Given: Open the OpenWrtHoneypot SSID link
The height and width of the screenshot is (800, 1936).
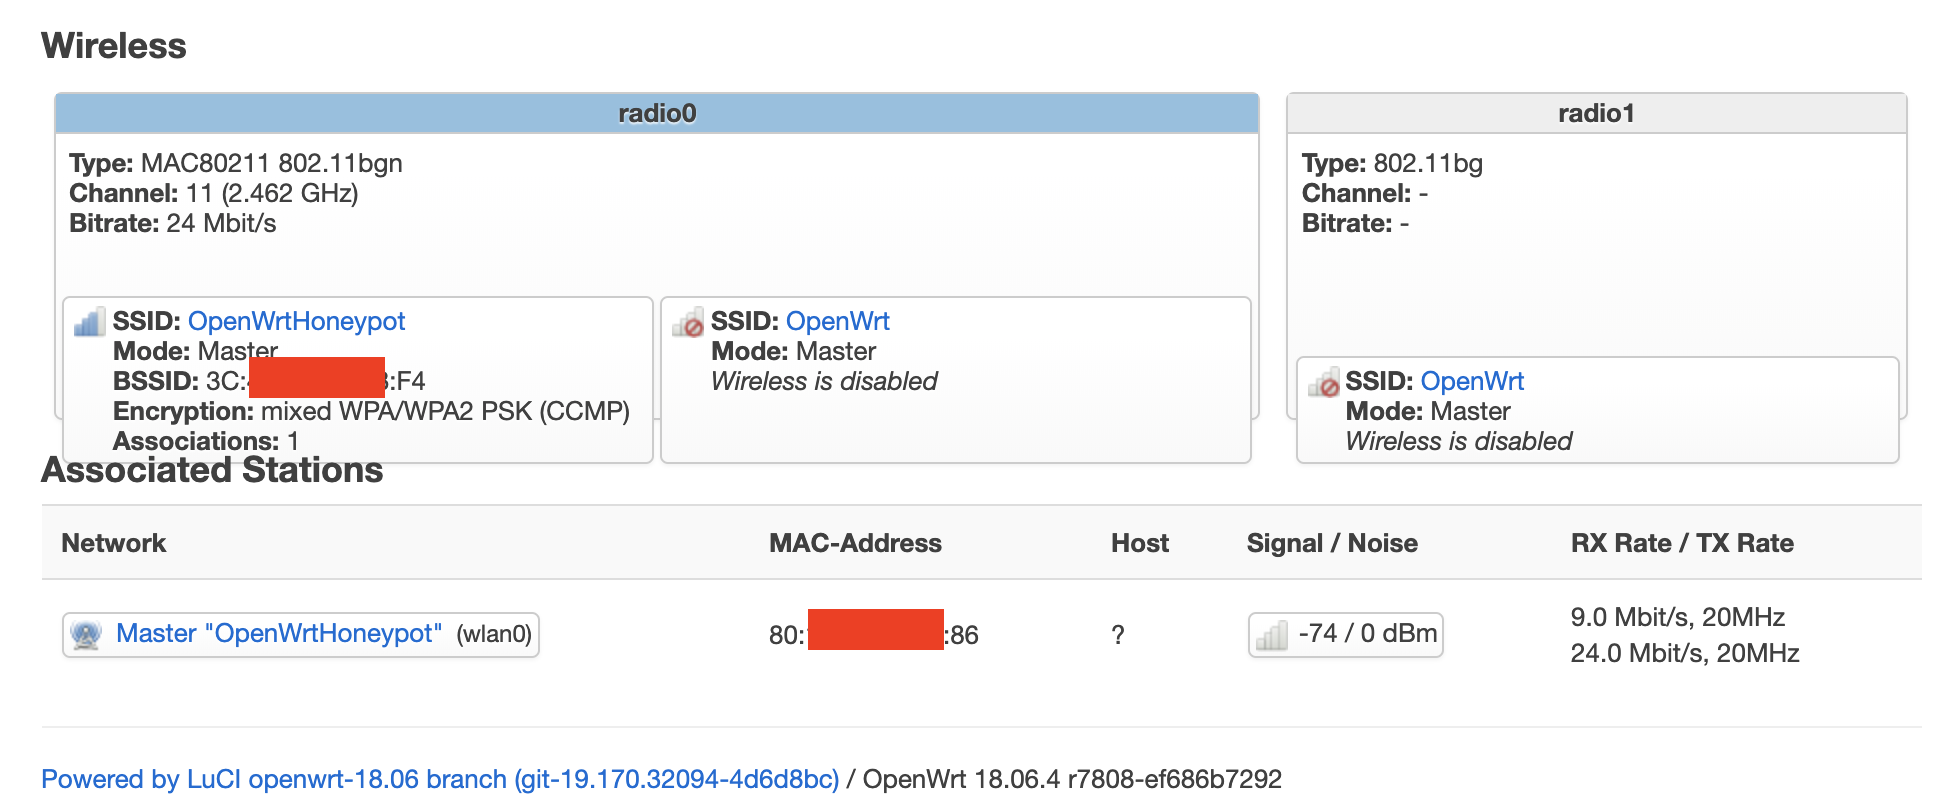Looking at the screenshot, I should 296,321.
